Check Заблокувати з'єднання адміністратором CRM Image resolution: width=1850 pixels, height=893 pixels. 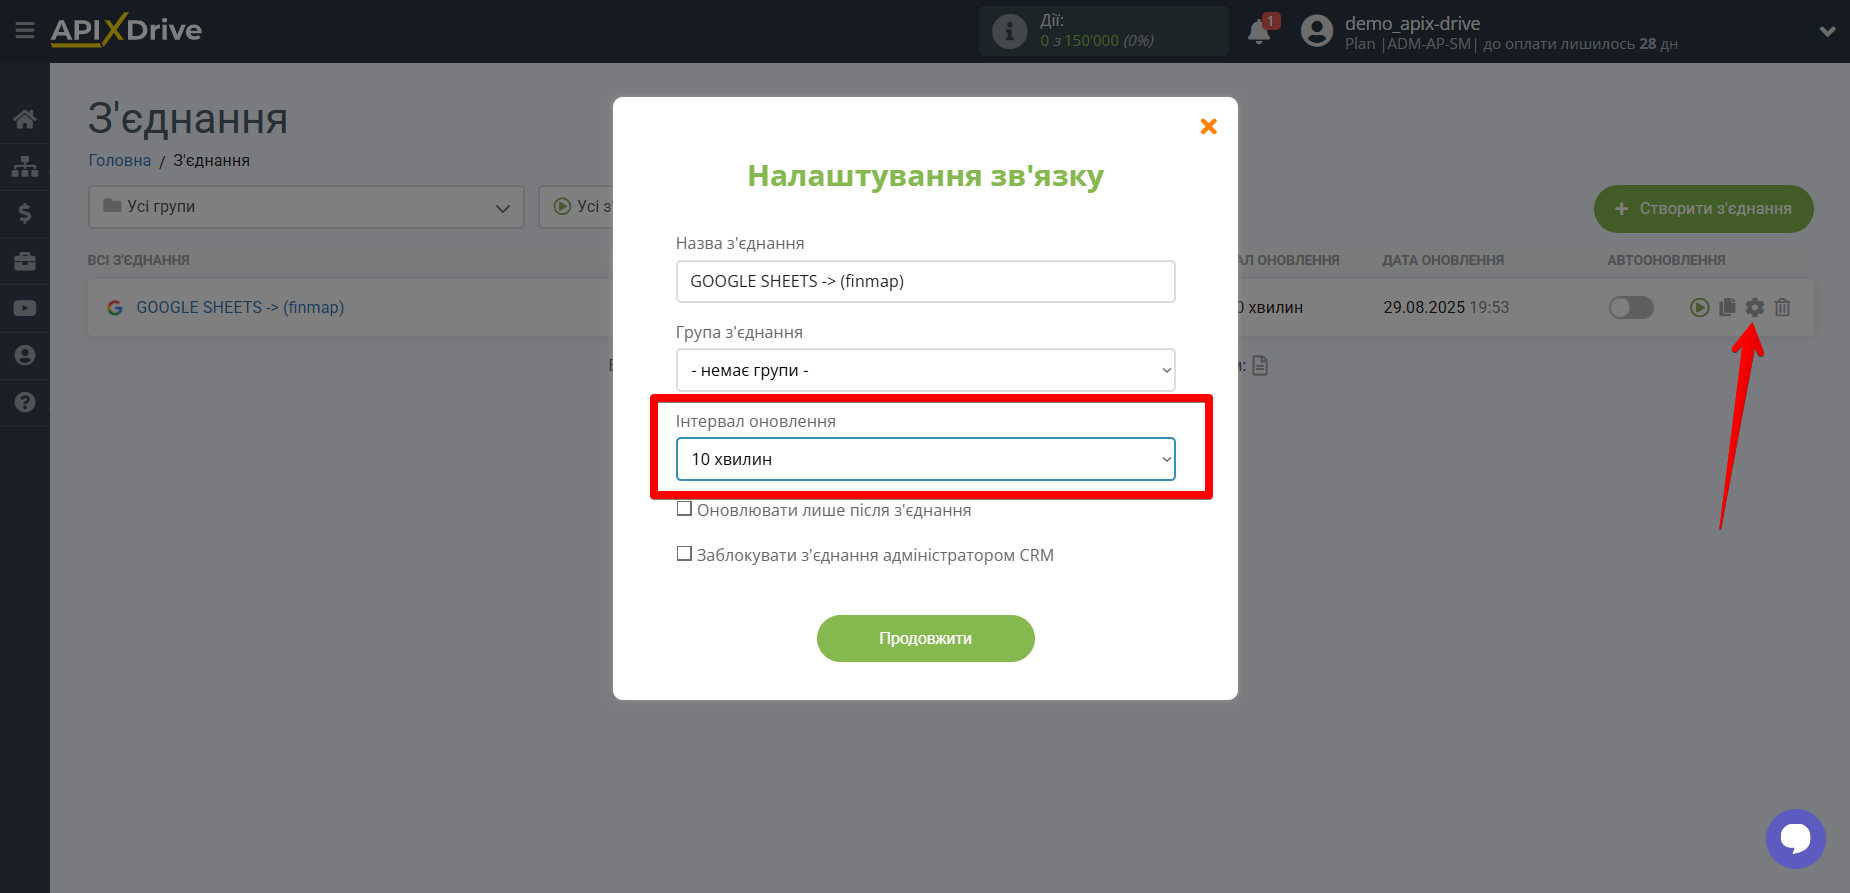(684, 554)
